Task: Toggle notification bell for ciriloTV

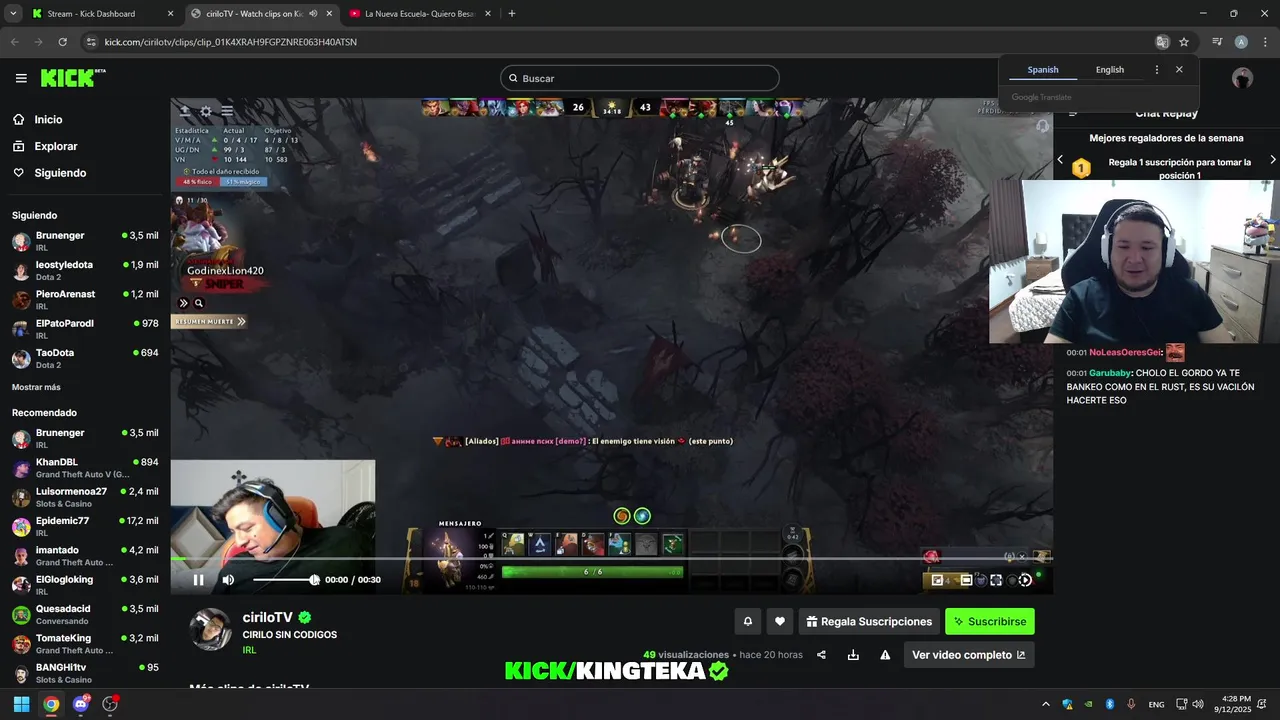Action: click(x=747, y=622)
